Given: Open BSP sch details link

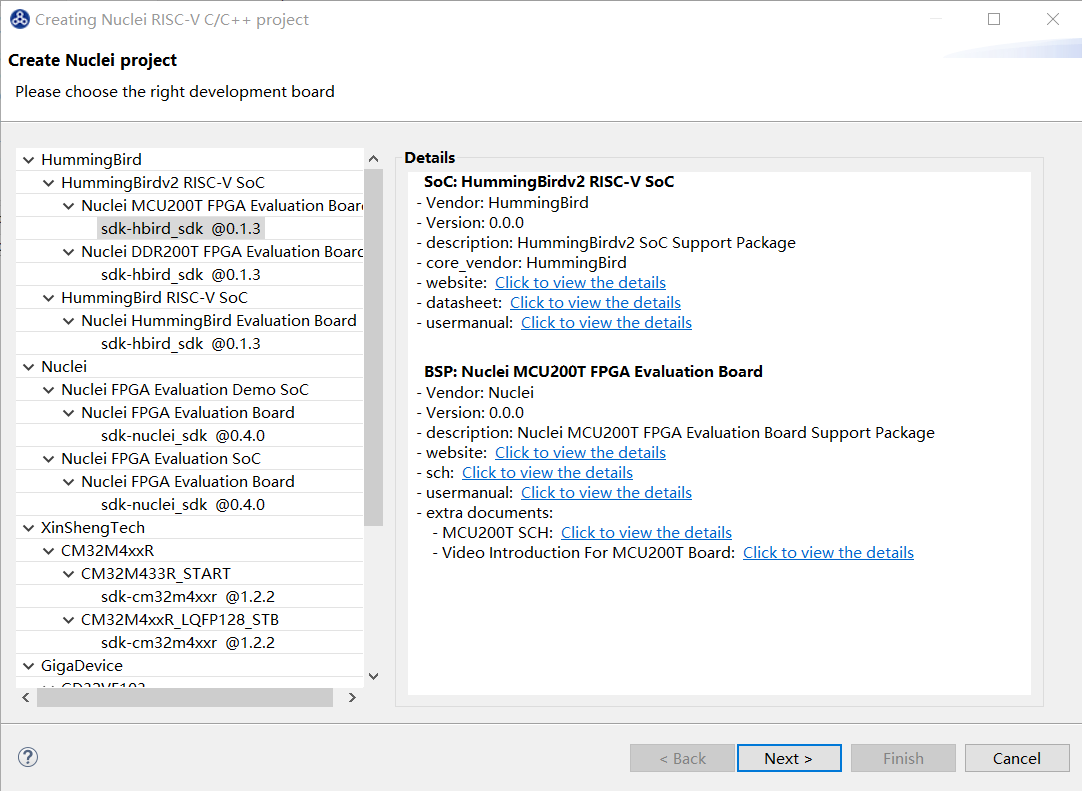Looking at the screenshot, I should (547, 472).
